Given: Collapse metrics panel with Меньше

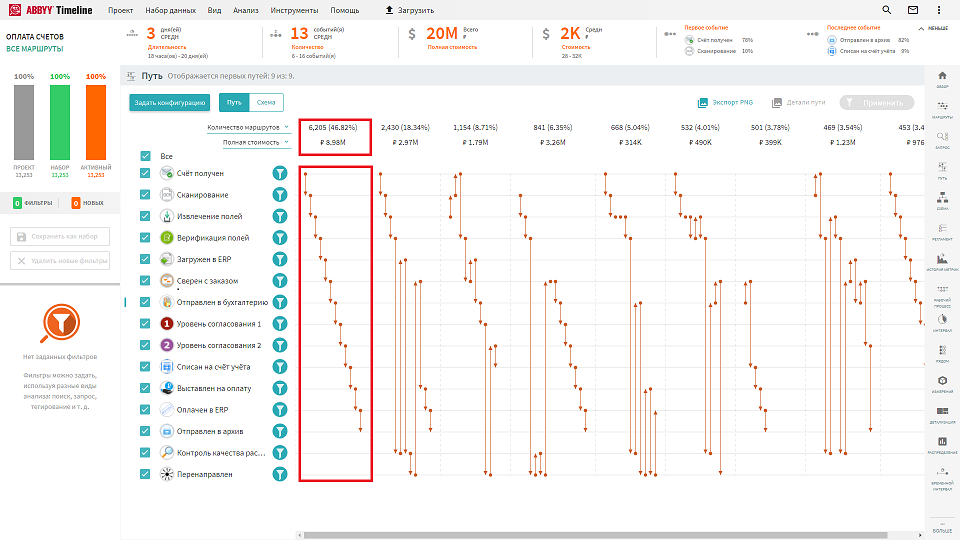Looking at the screenshot, I should (933, 28).
